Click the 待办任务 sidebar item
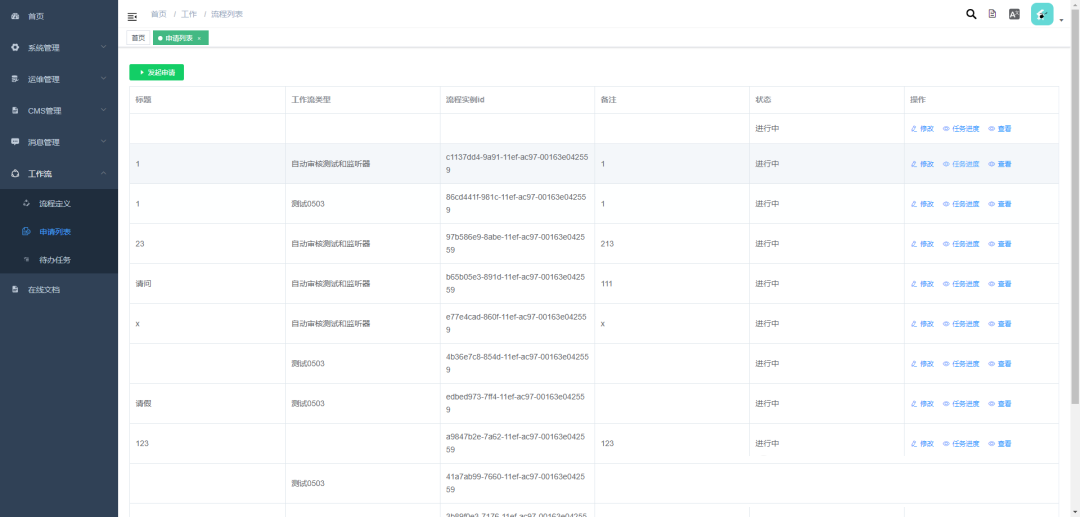The height and width of the screenshot is (517, 1080). click(55, 260)
